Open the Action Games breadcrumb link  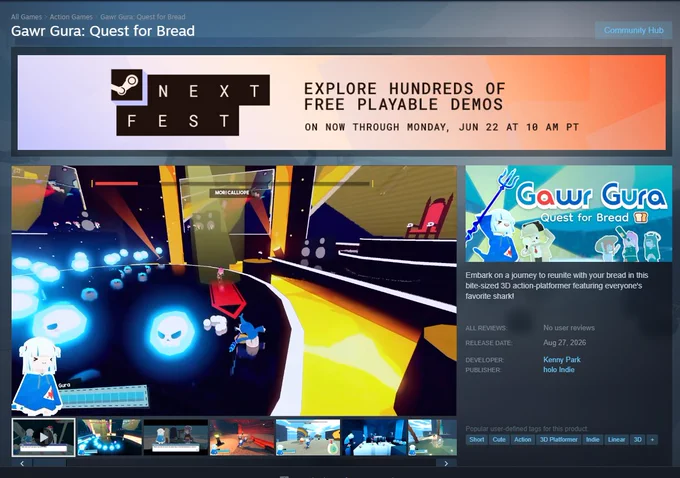point(71,17)
